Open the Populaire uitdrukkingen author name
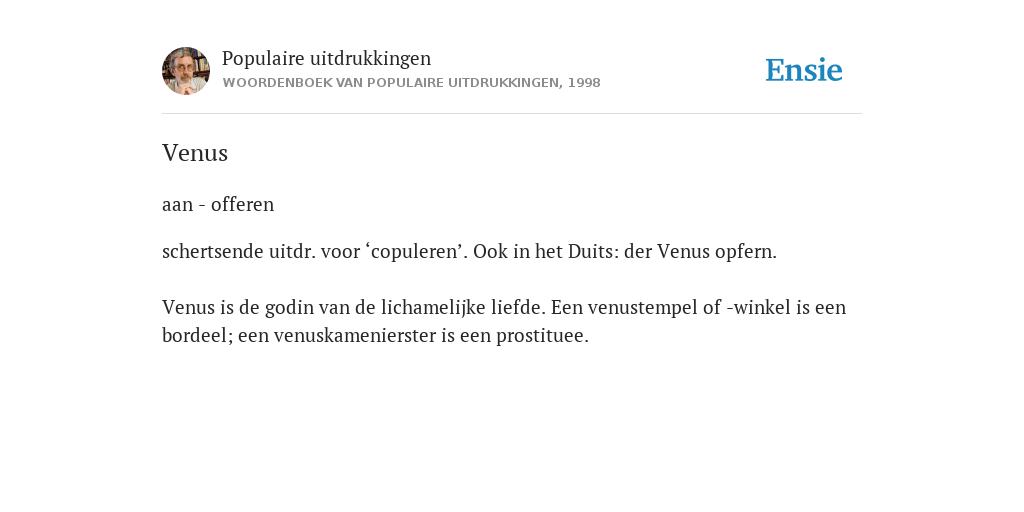The image size is (1024, 512). click(x=327, y=58)
